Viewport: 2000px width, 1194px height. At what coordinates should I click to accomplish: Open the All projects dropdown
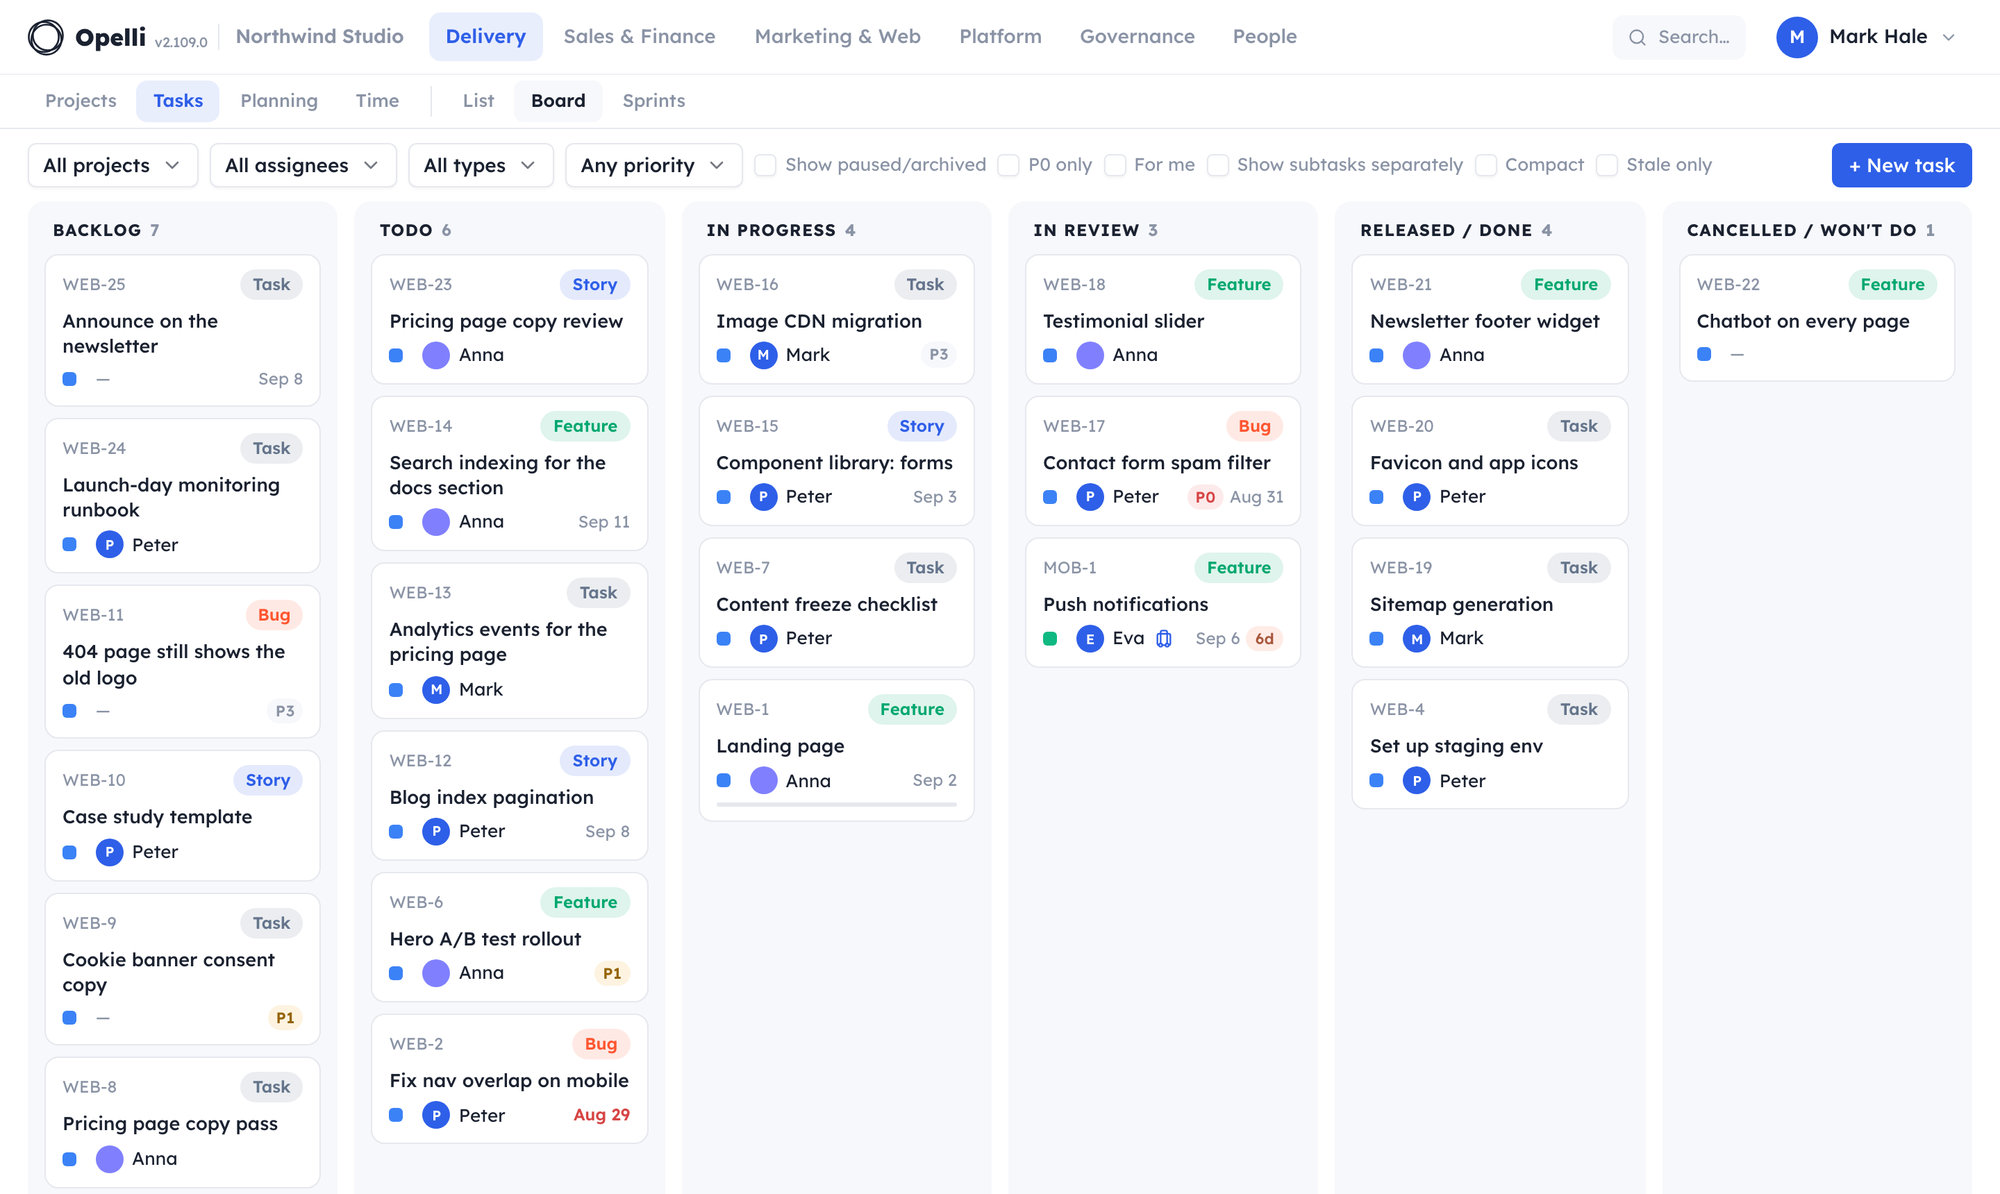coord(113,165)
